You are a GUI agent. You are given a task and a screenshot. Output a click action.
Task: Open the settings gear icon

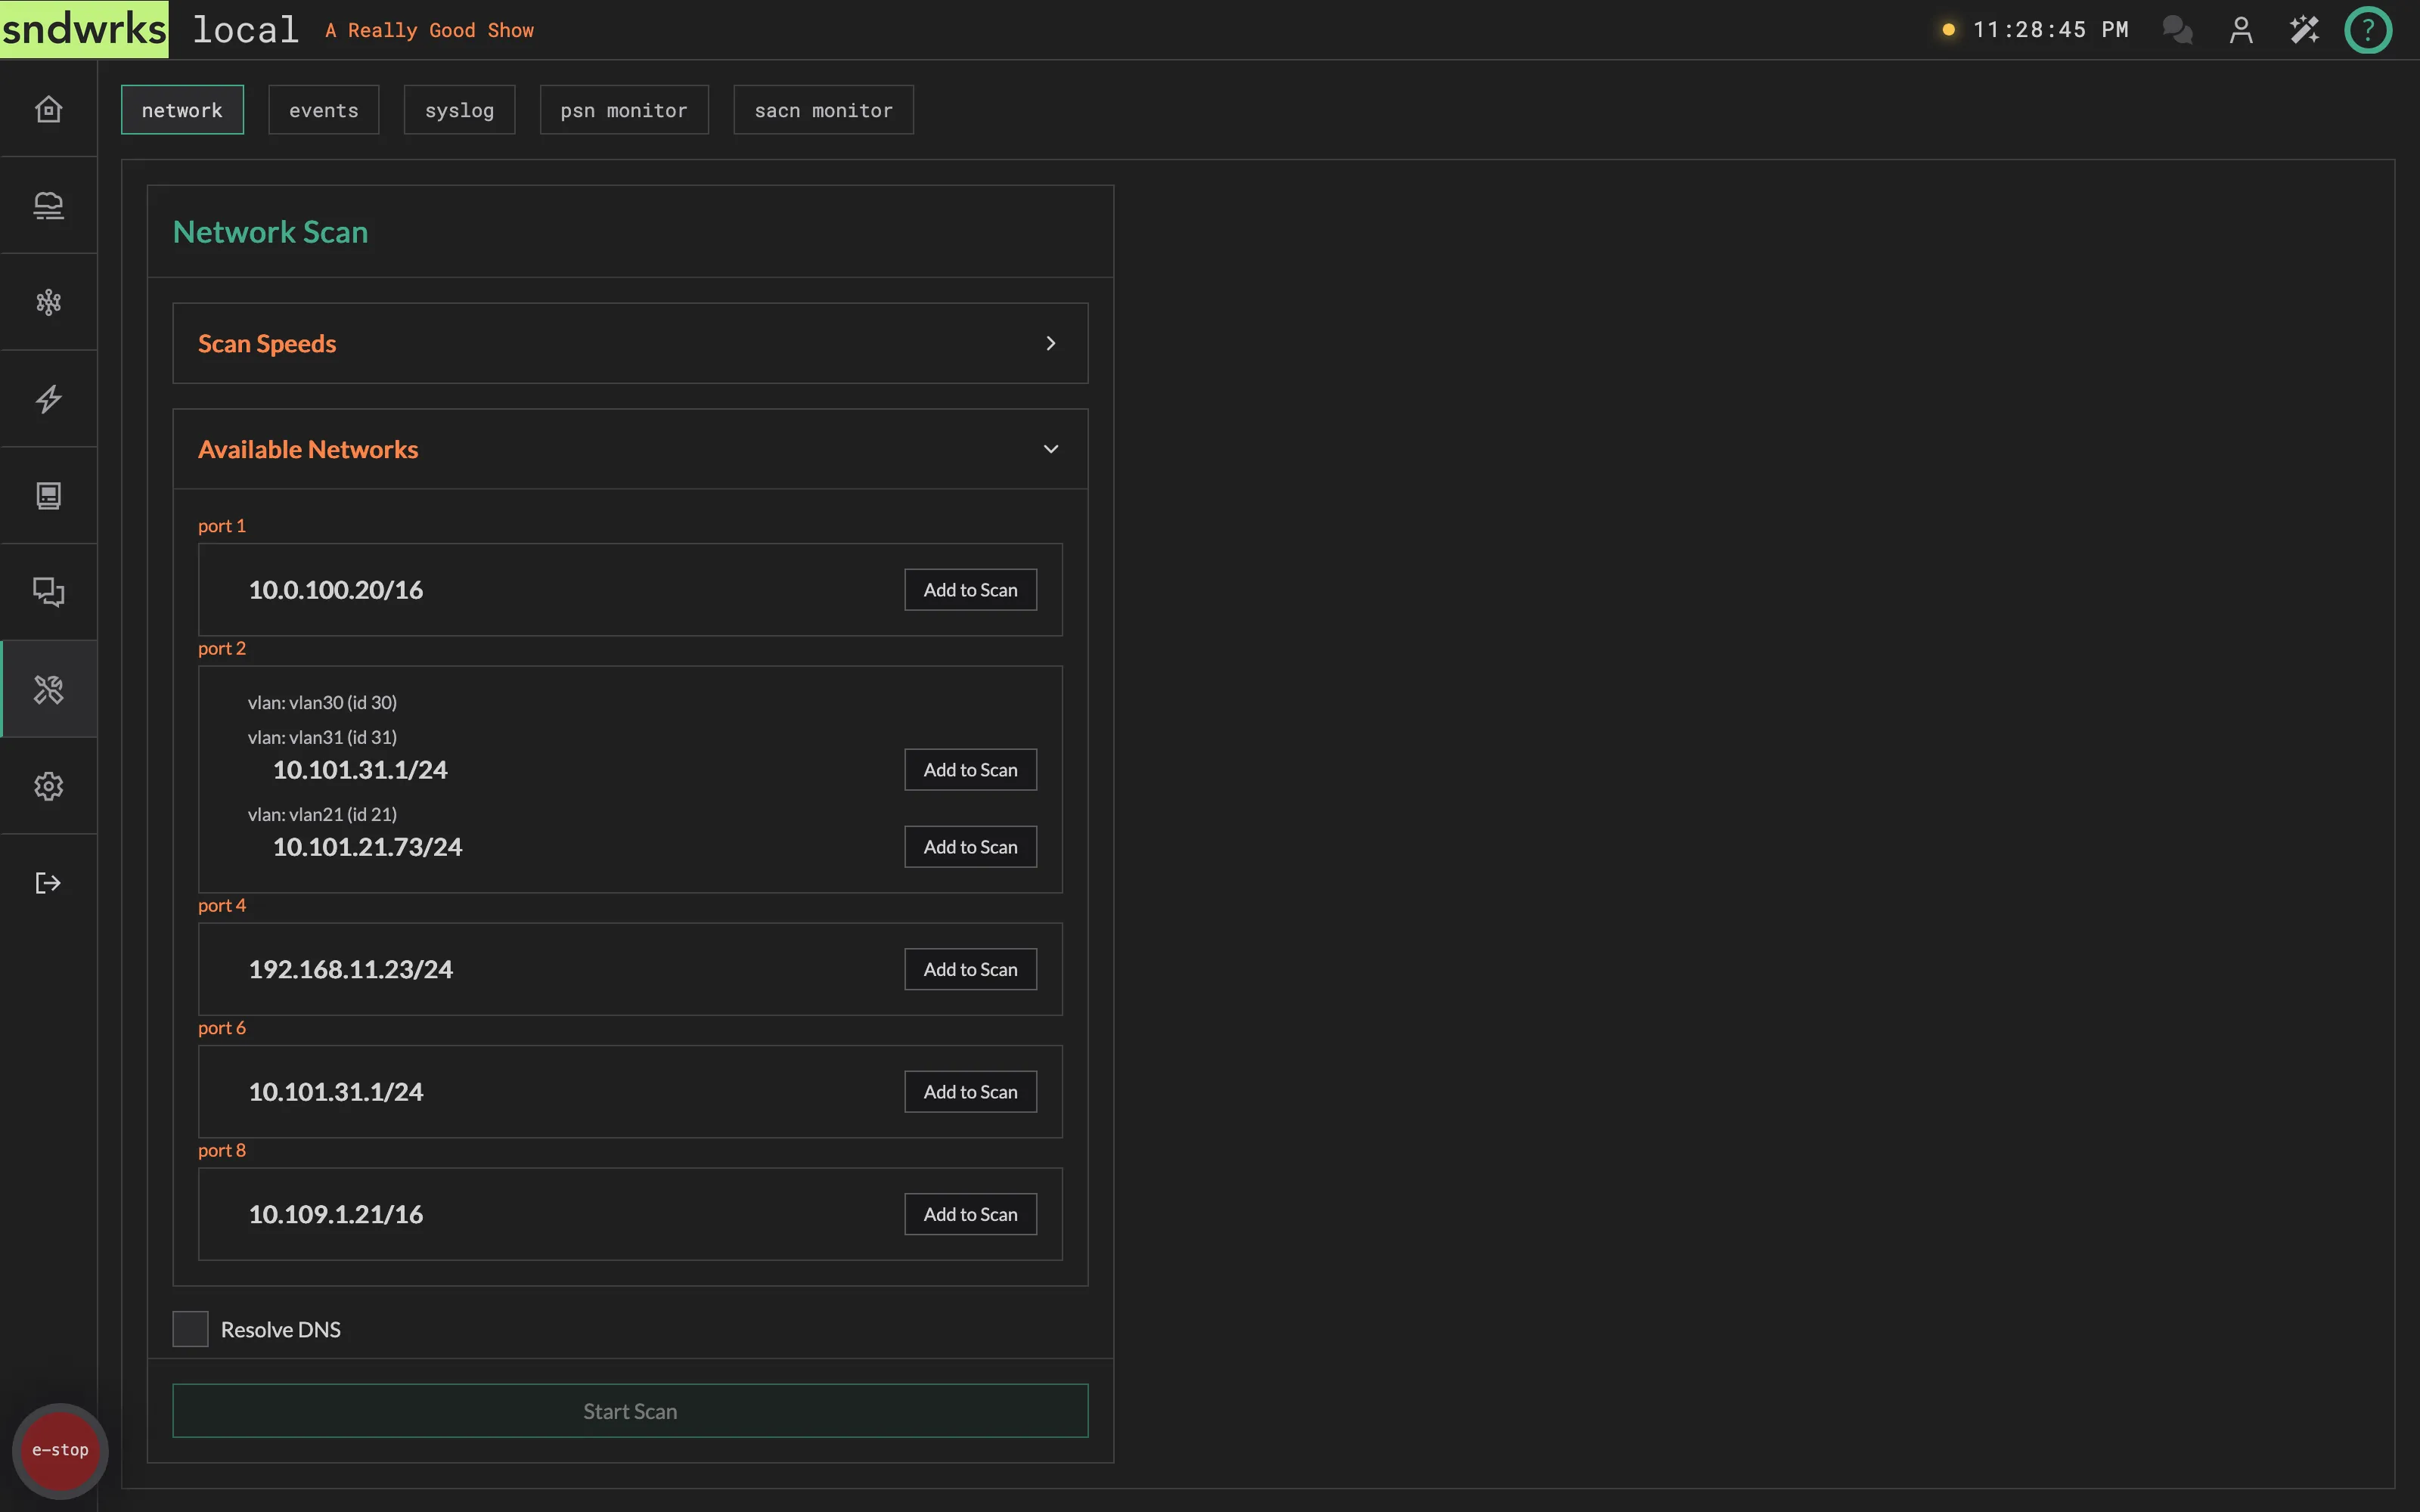[48, 786]
